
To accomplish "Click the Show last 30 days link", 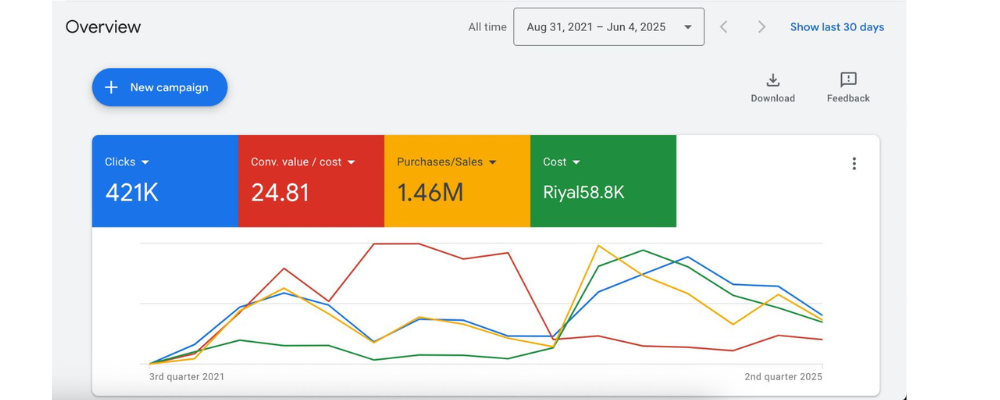I will [x=836, y=27].
